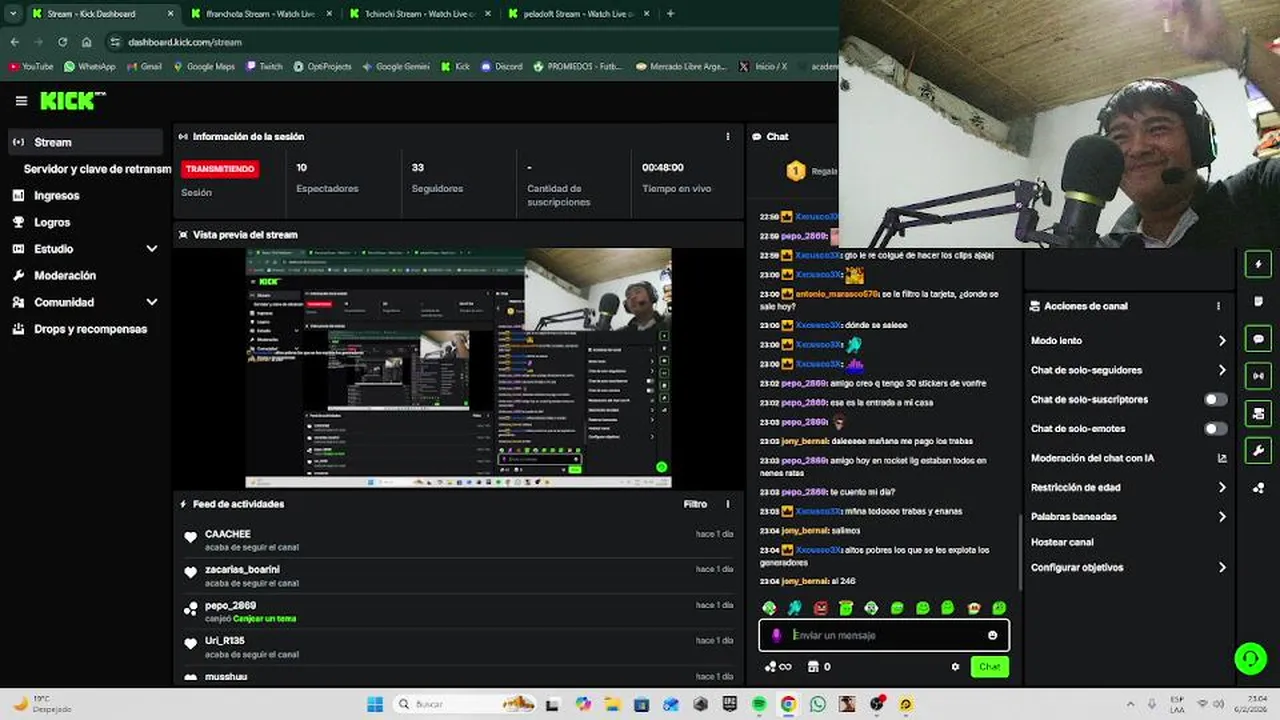Open the green support headset button
The image size is (1280, 720).
[x=1250, y=657]
